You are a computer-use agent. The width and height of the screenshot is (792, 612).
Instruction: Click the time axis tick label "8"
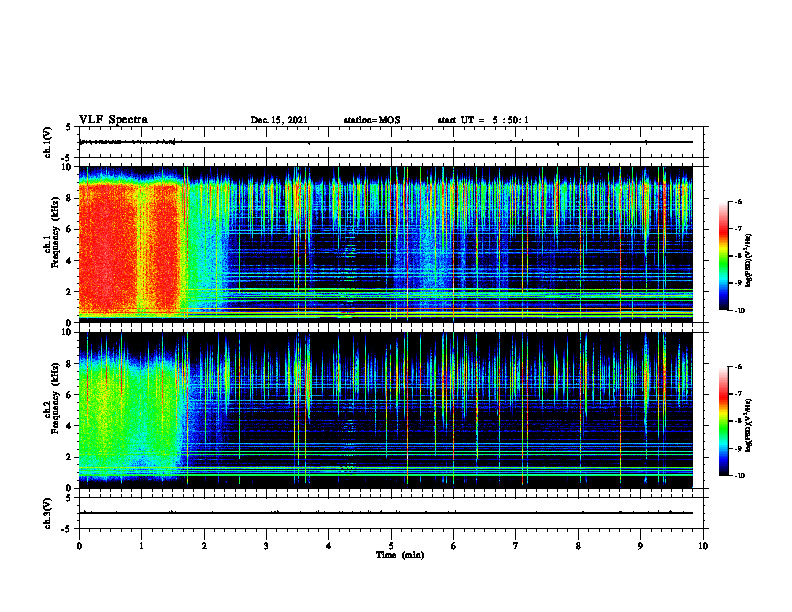[578, 546]
